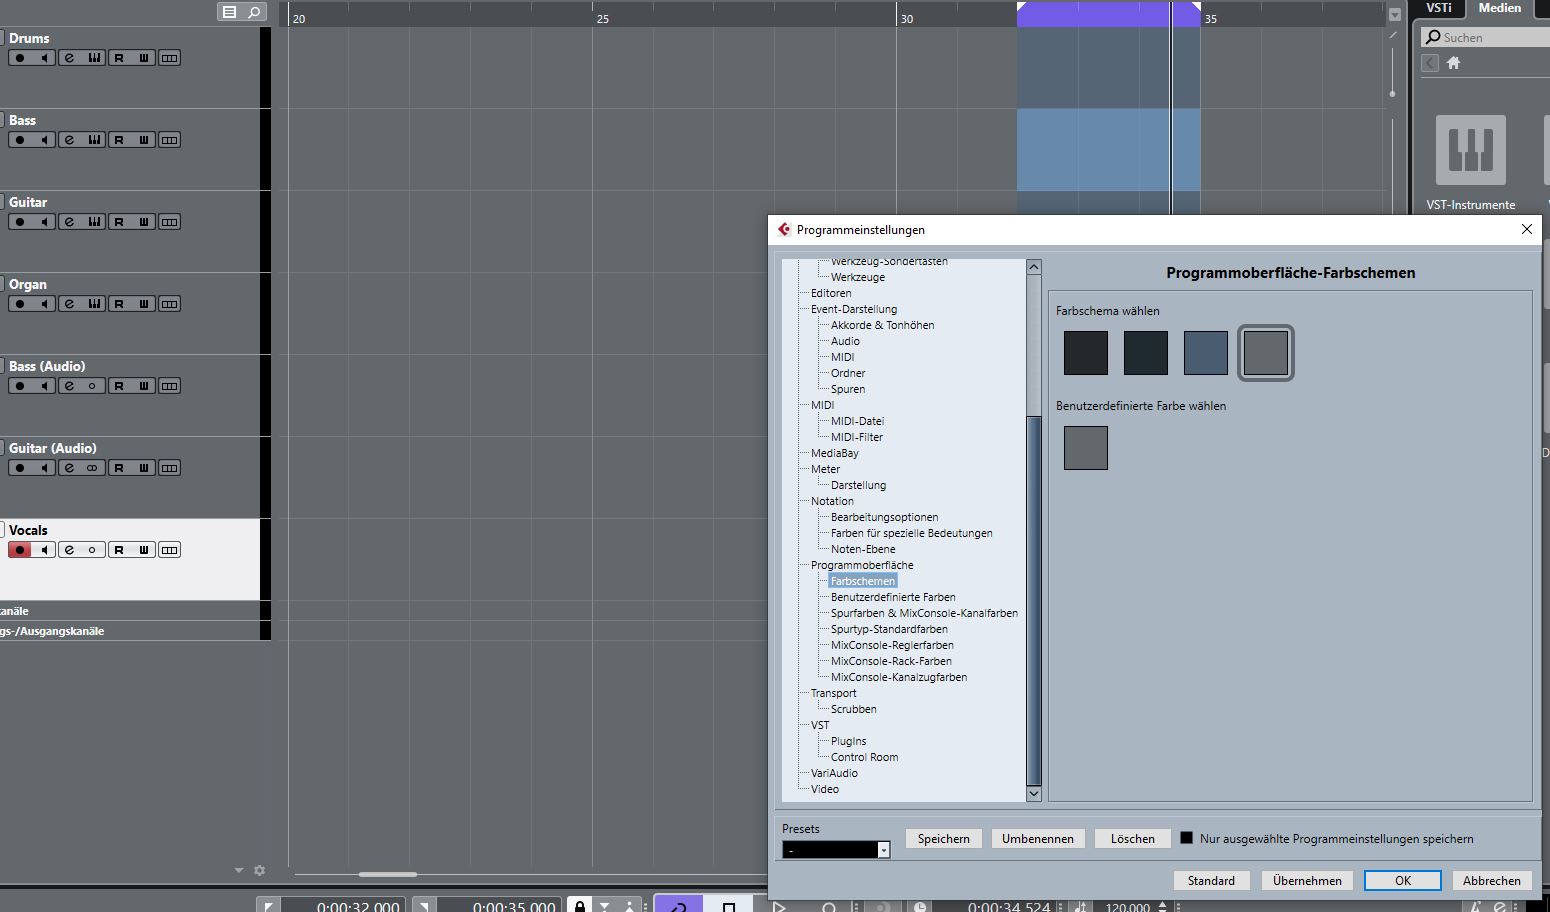Click the Standard button
This screenshot has height=912, width=1550.
click(1211, 881)
